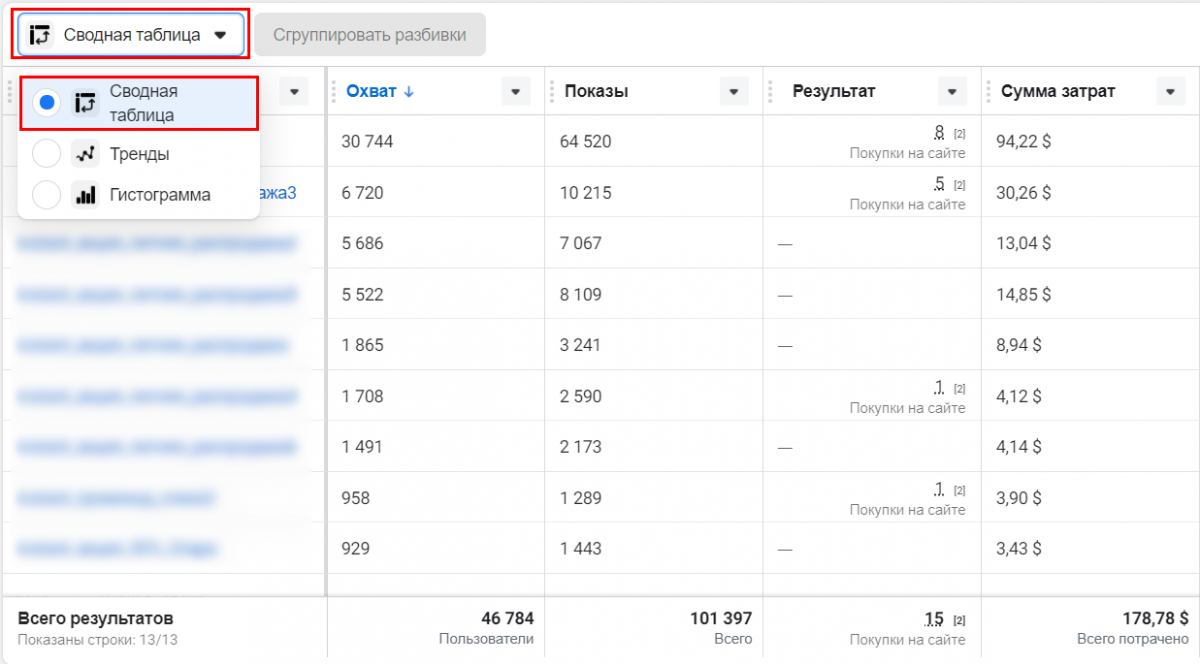The height and width of the screenshot is (664, 1200).
Task: Click the Гистограмма bar chart icon
Action: coord(85,194)
